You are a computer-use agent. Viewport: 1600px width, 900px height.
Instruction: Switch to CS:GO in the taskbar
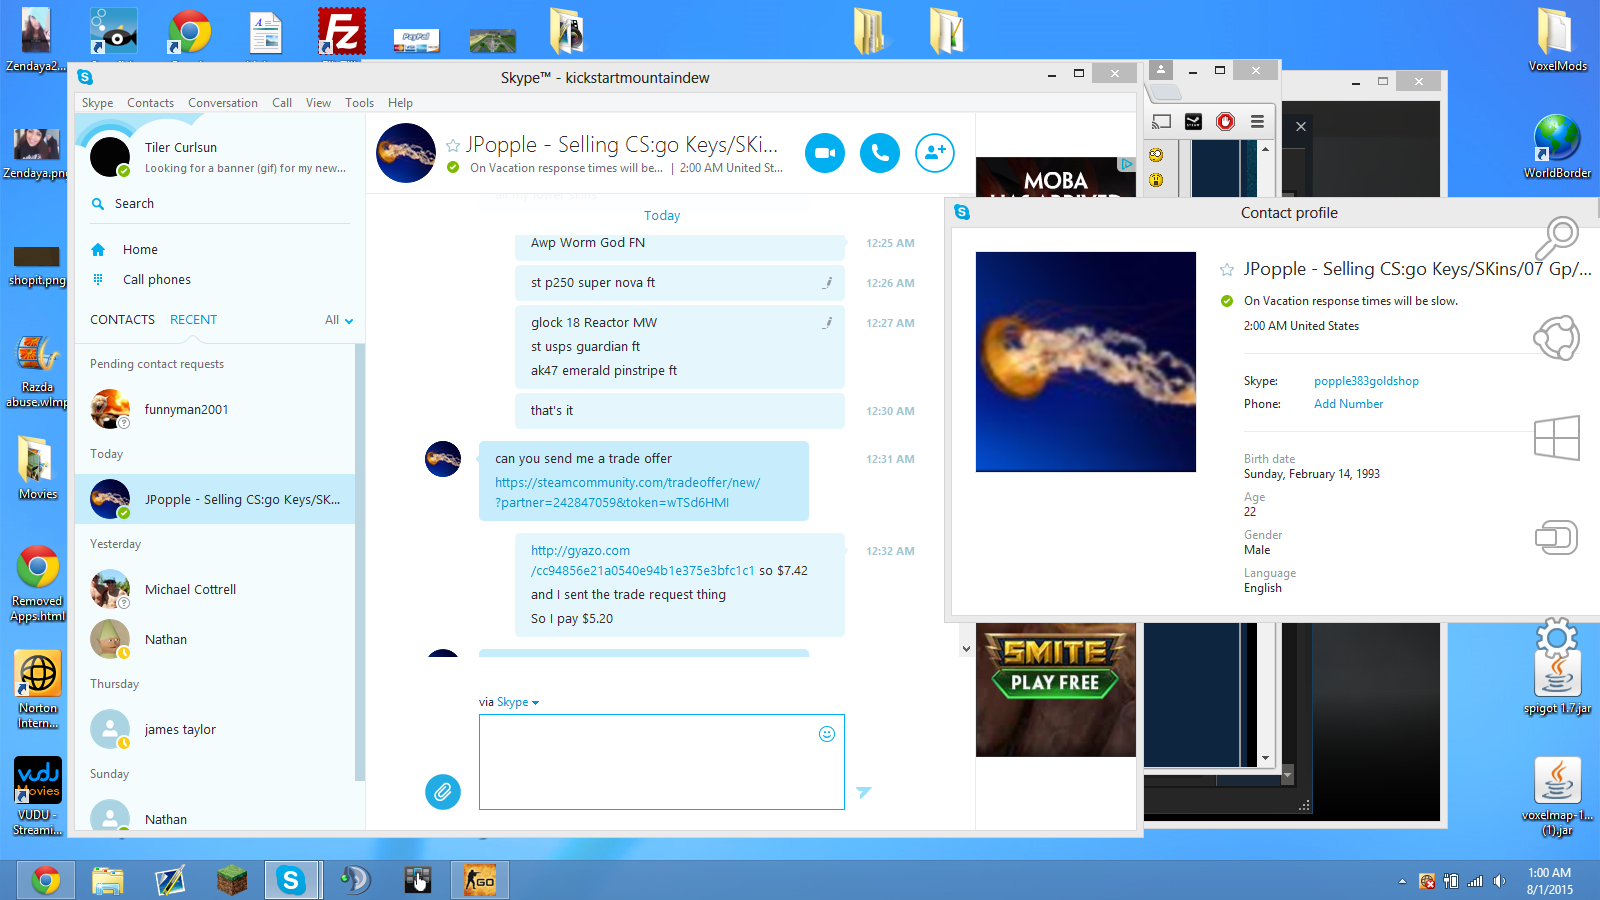point(480,880)
